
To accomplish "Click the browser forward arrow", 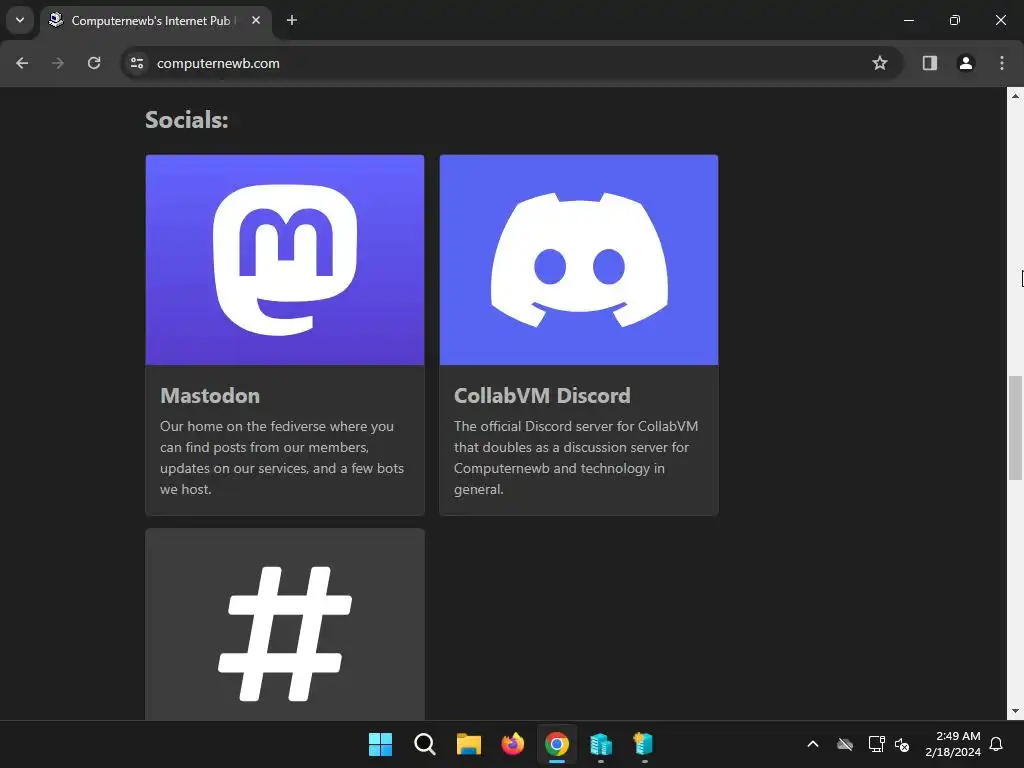I will pyautogui.click(x=58, y=63).
